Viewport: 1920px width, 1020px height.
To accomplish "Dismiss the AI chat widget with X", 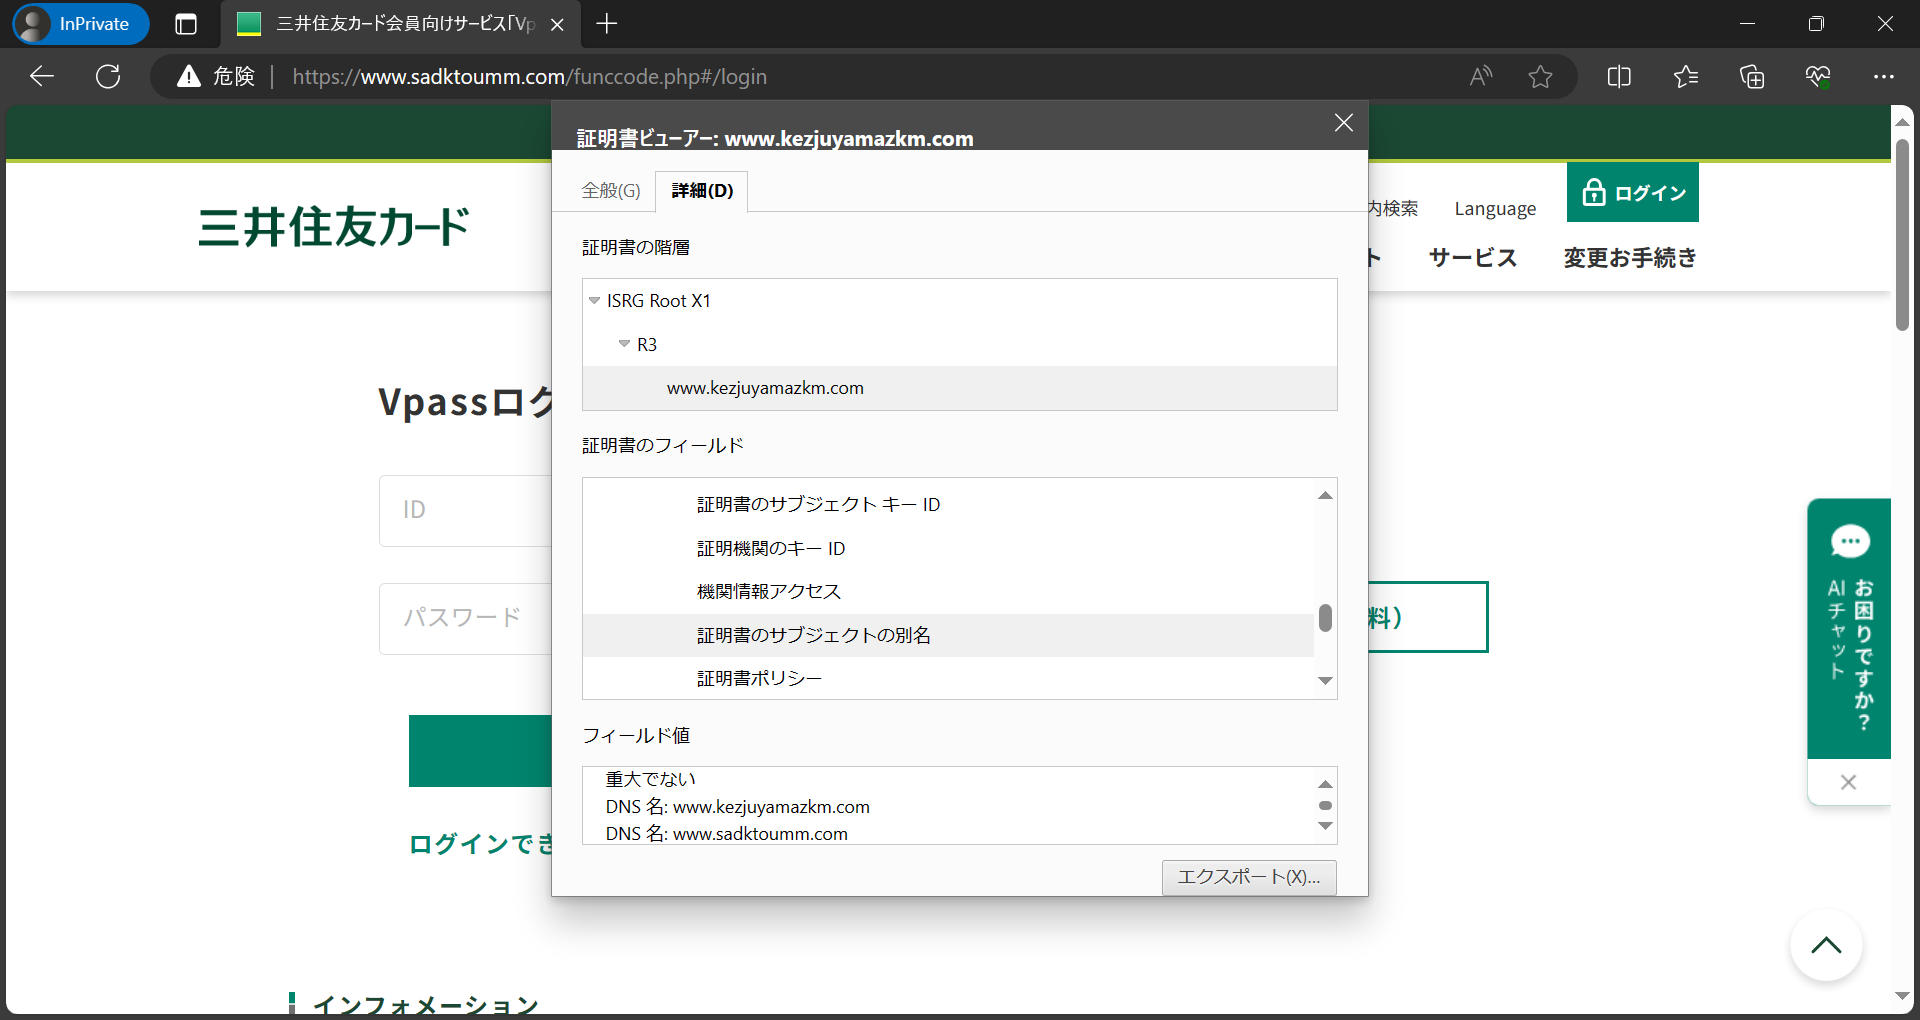I will (x=1849, y=782).
